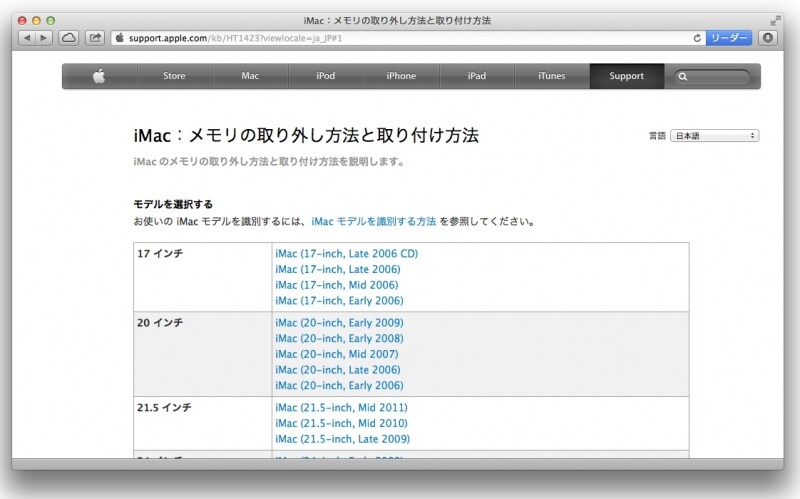Viewport: 800px width, 499px height.
Task: Click the Apple logo in navigation bar
Action: [x=99, y=76]
